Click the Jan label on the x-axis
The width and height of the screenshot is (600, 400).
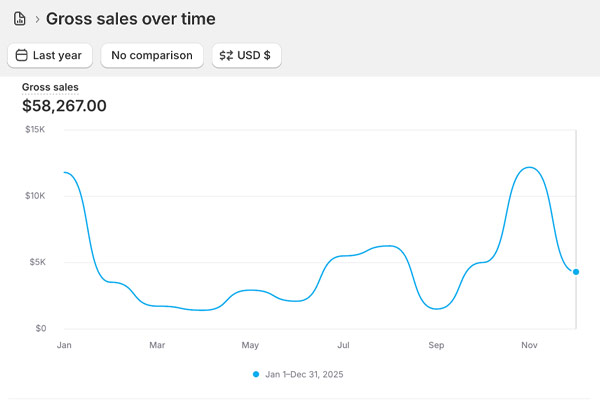64,345
